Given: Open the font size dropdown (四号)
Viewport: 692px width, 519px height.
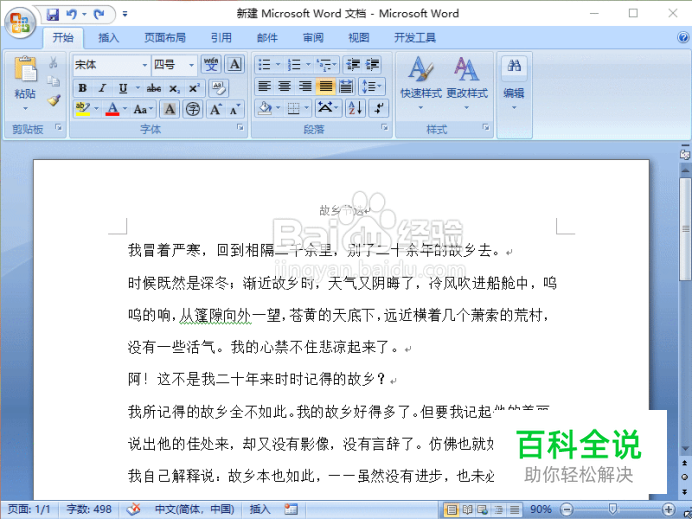Looking at the screenshot, I should coord(191,65).
